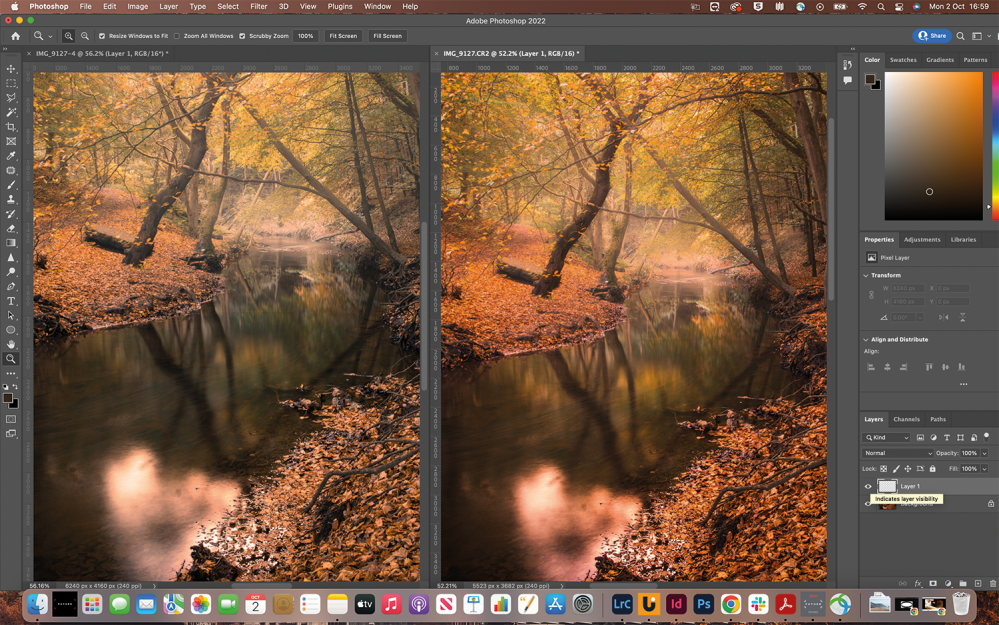The height and width of the screenshot is (625, 999).
Task: Choose the Zoom Out mode button
Action: tap(85, 36)
